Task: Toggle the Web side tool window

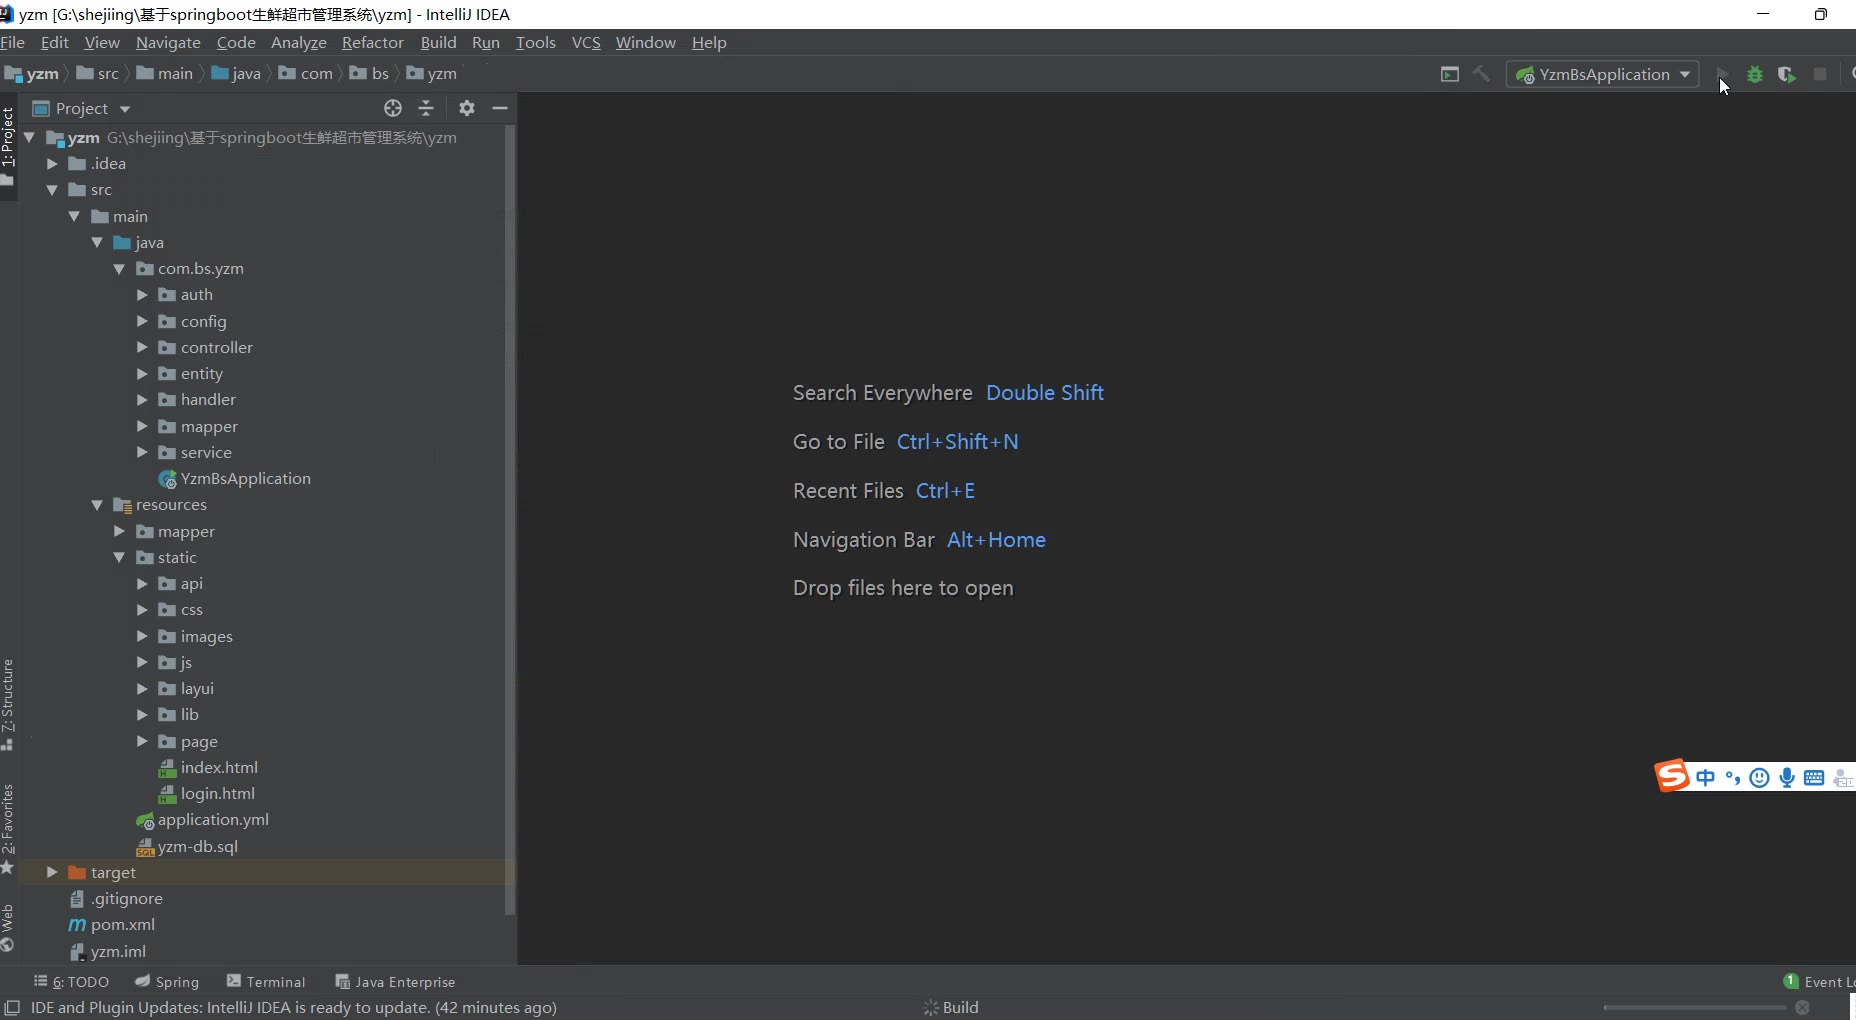Action: (8, 928)
